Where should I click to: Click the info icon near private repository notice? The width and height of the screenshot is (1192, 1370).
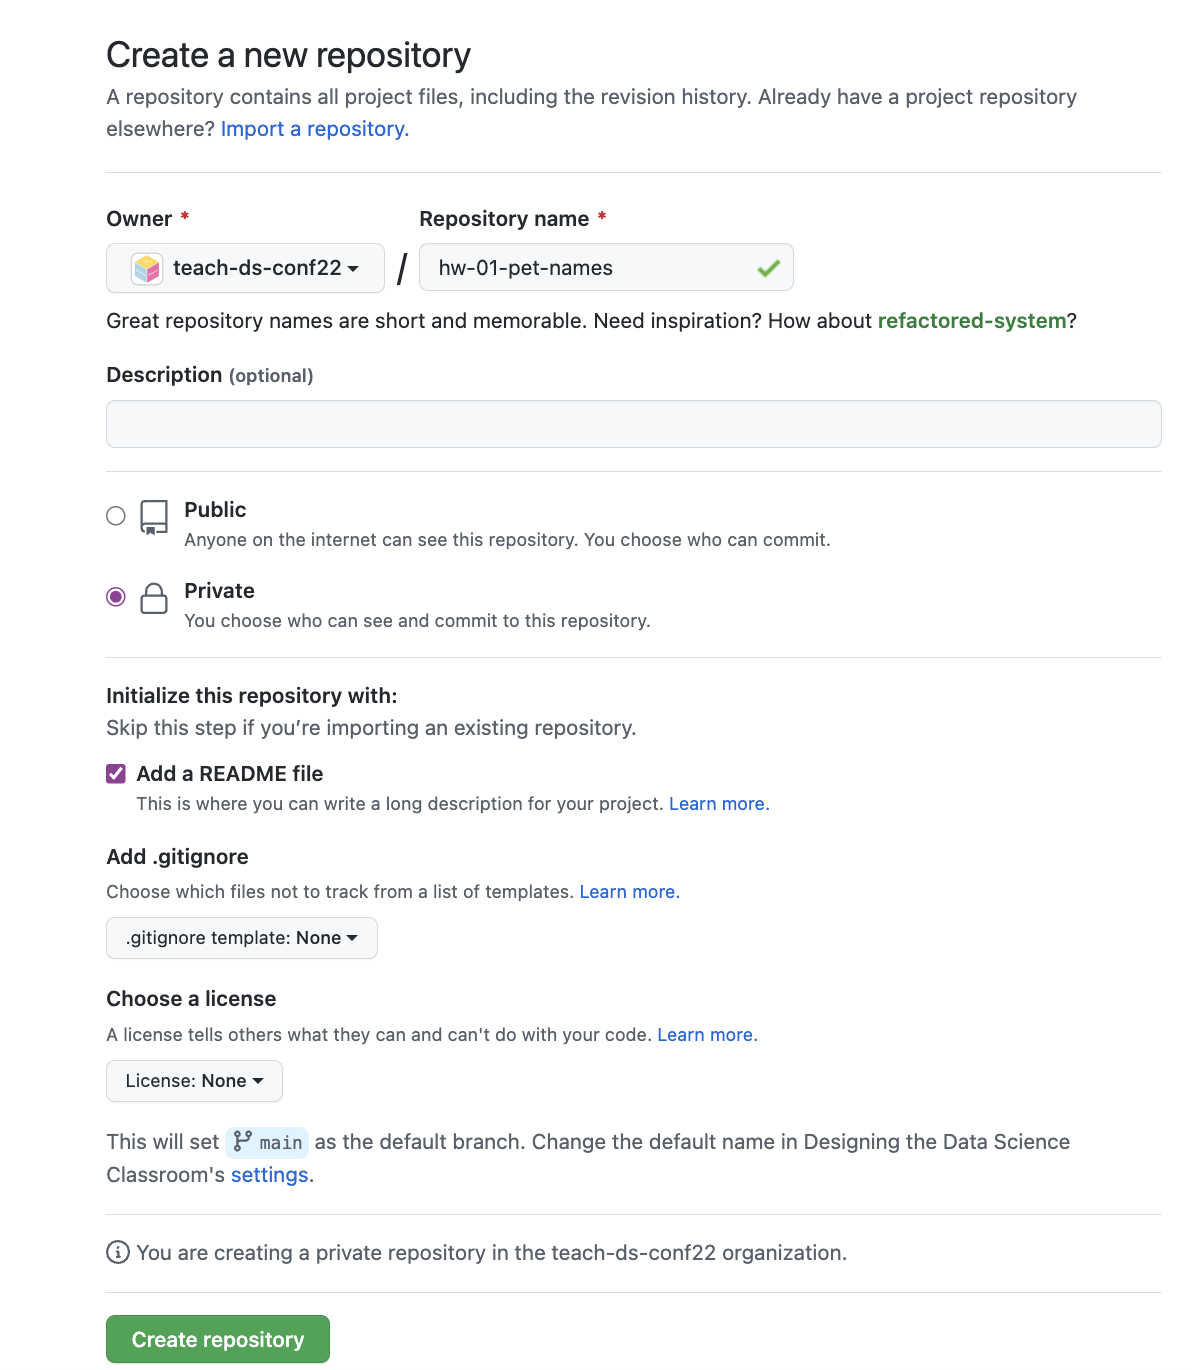118,1252
